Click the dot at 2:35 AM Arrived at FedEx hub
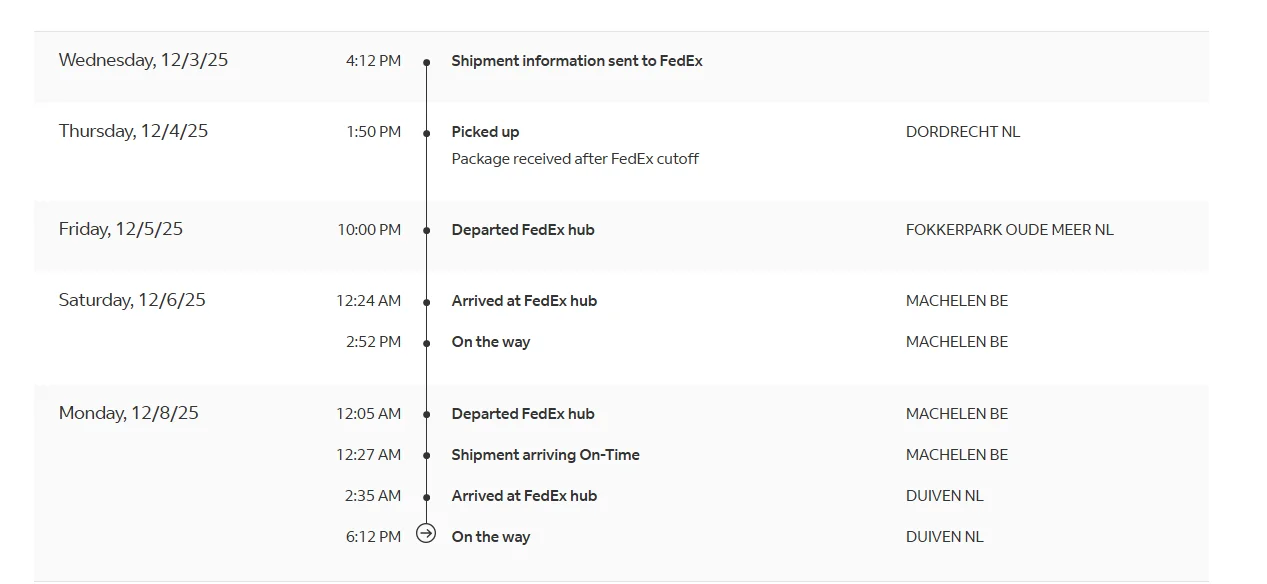Image resolution: width=1267 pixels, height=584 pixels. pos(426,497)
